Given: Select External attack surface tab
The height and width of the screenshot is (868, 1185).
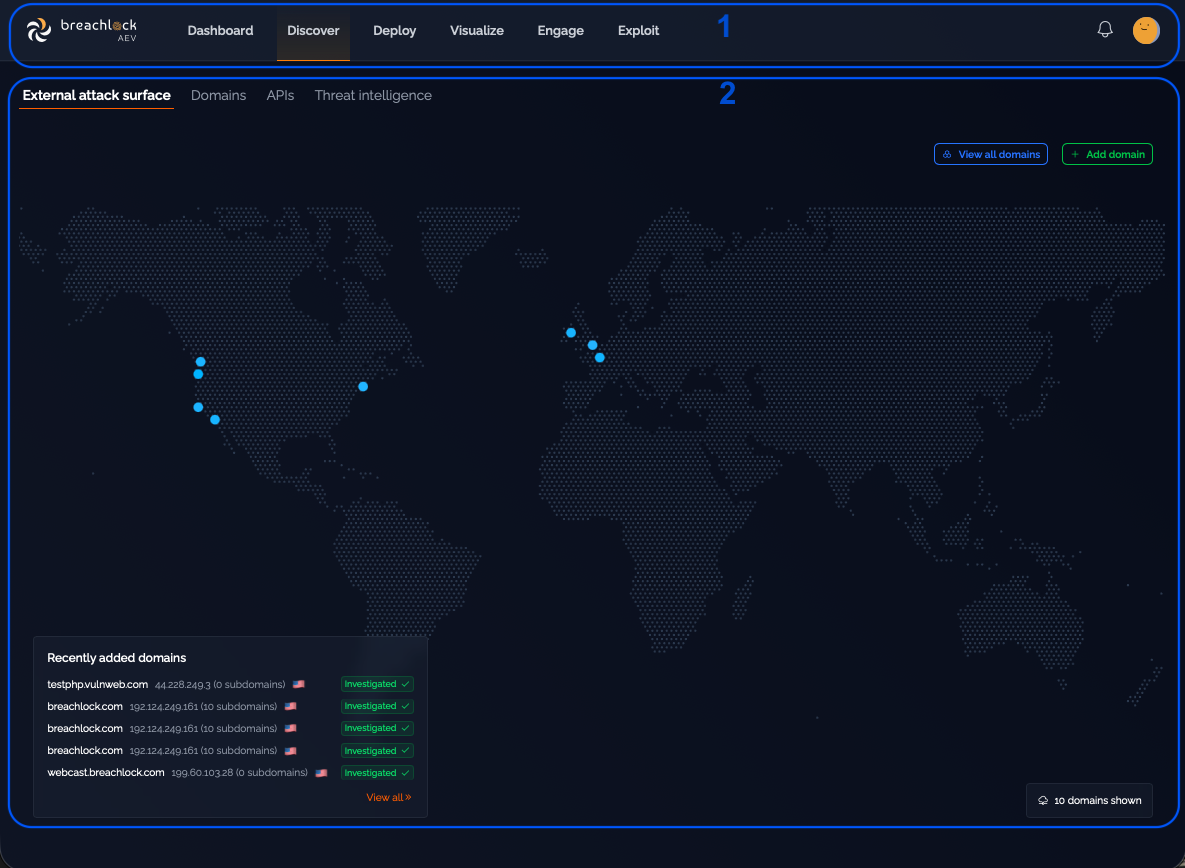Looking at the screenshot, I should click(97, 95).
